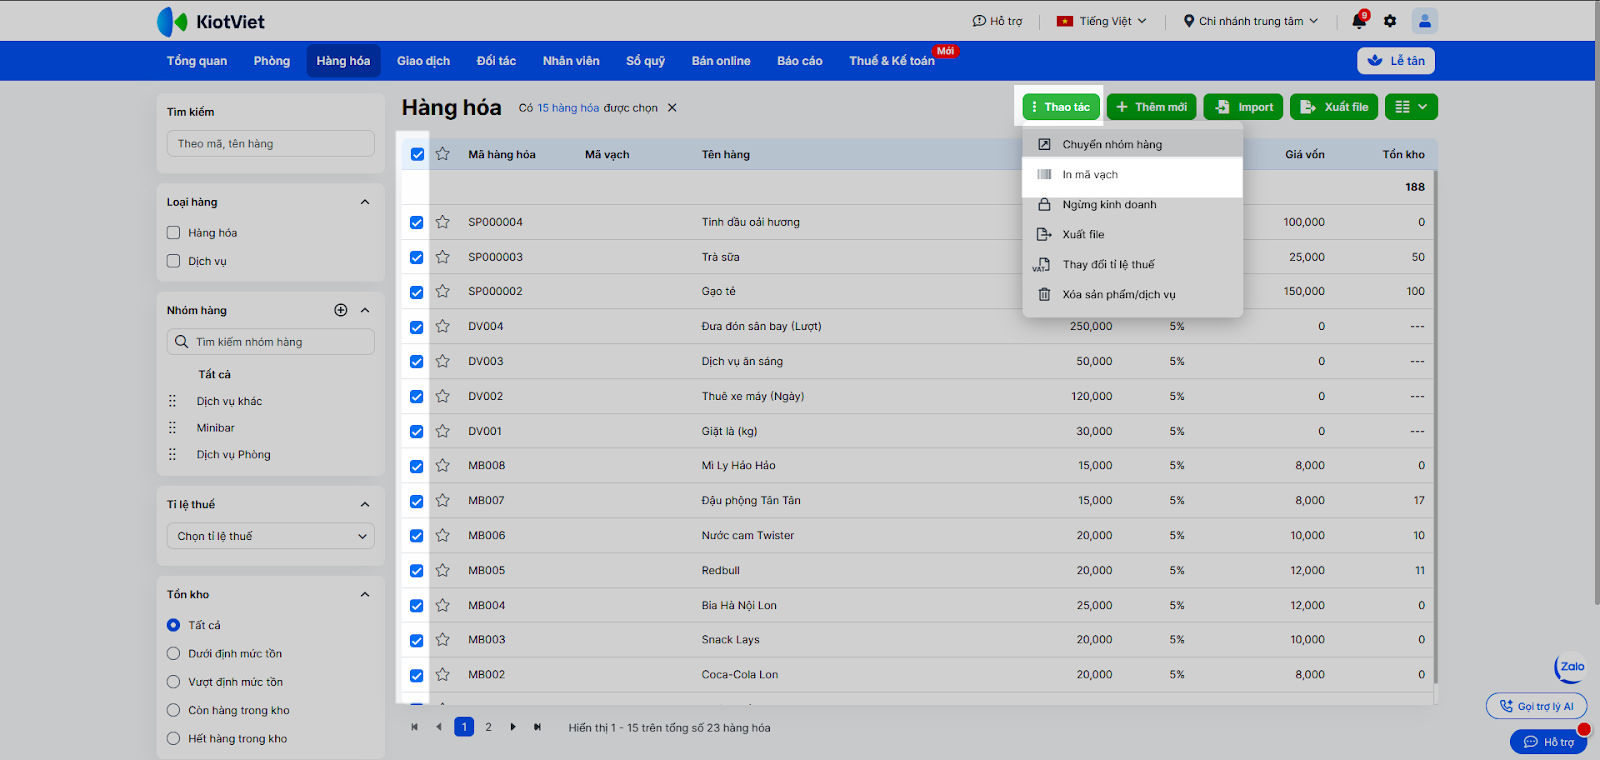Uncheck the DV004 row checkbox
1600x760 pixels.
coord(417,327)
